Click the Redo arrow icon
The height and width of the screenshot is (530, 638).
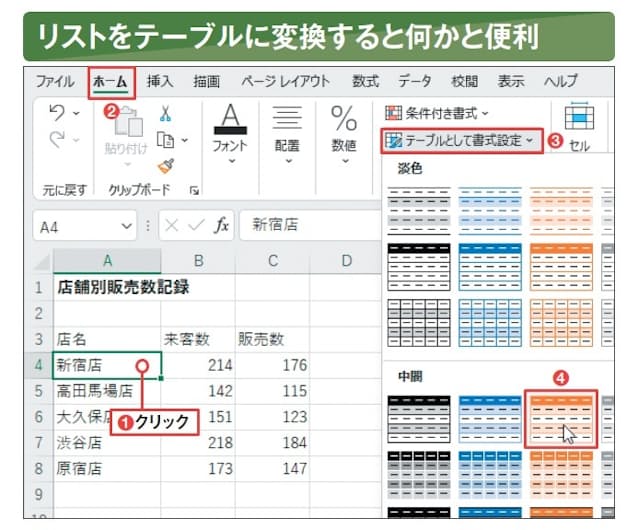(x=57, y=140)
